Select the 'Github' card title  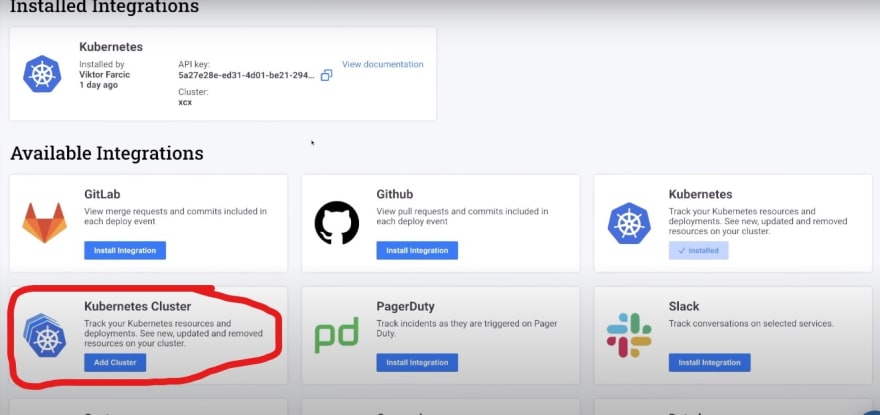point(395,194)
